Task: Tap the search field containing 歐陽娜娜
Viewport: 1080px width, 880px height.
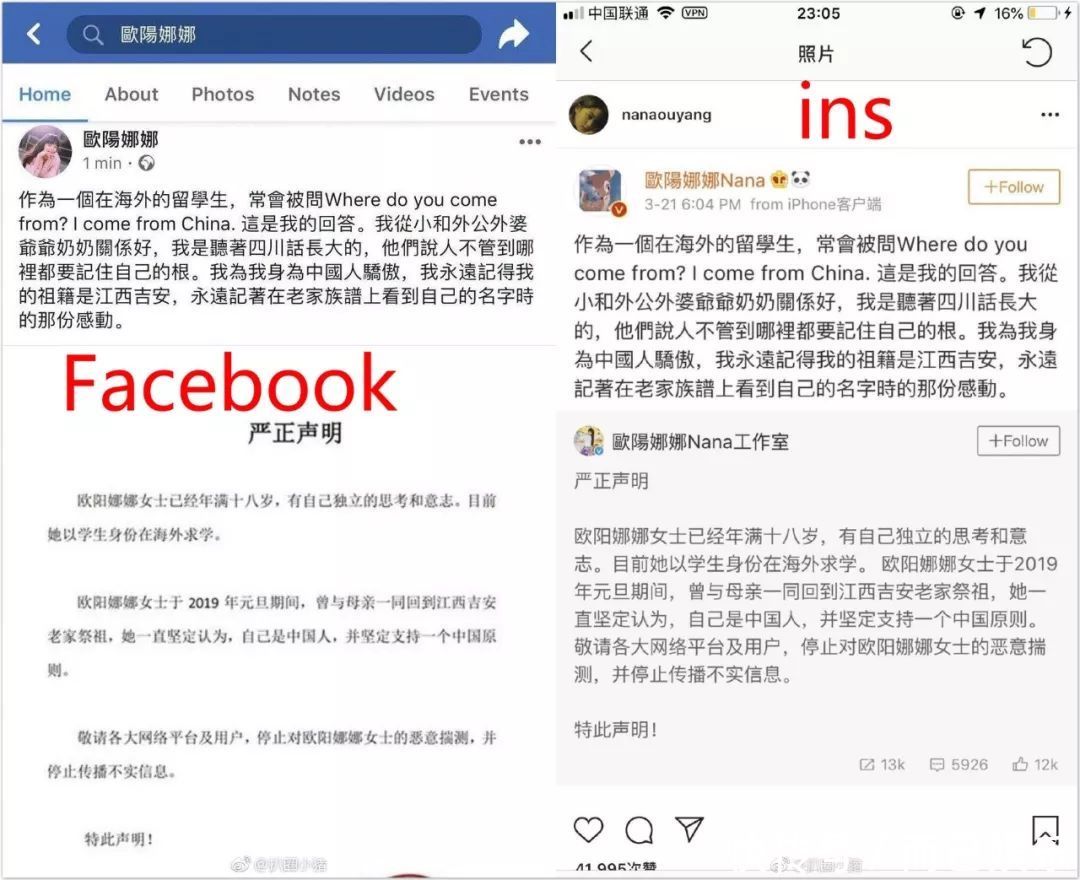Action: [274, 34]
